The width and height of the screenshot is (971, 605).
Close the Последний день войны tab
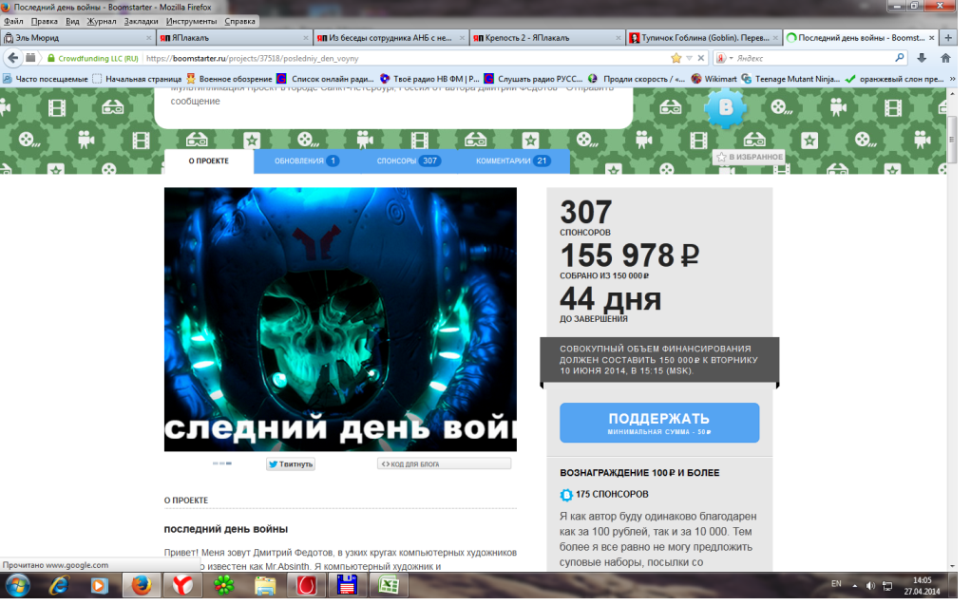(931, 38)
